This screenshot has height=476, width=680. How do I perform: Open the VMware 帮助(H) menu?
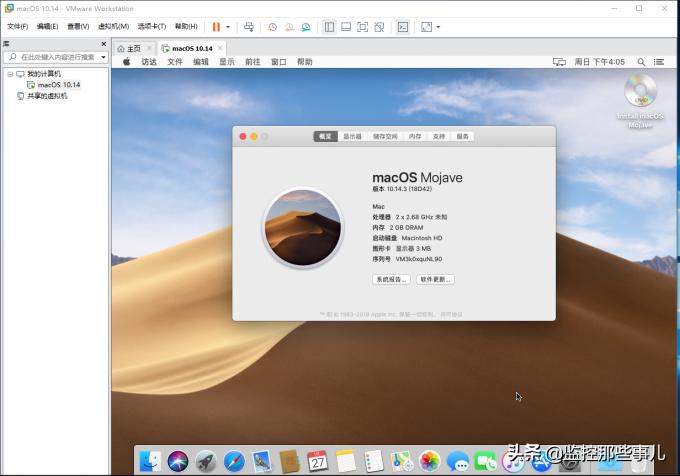(186, 26)
